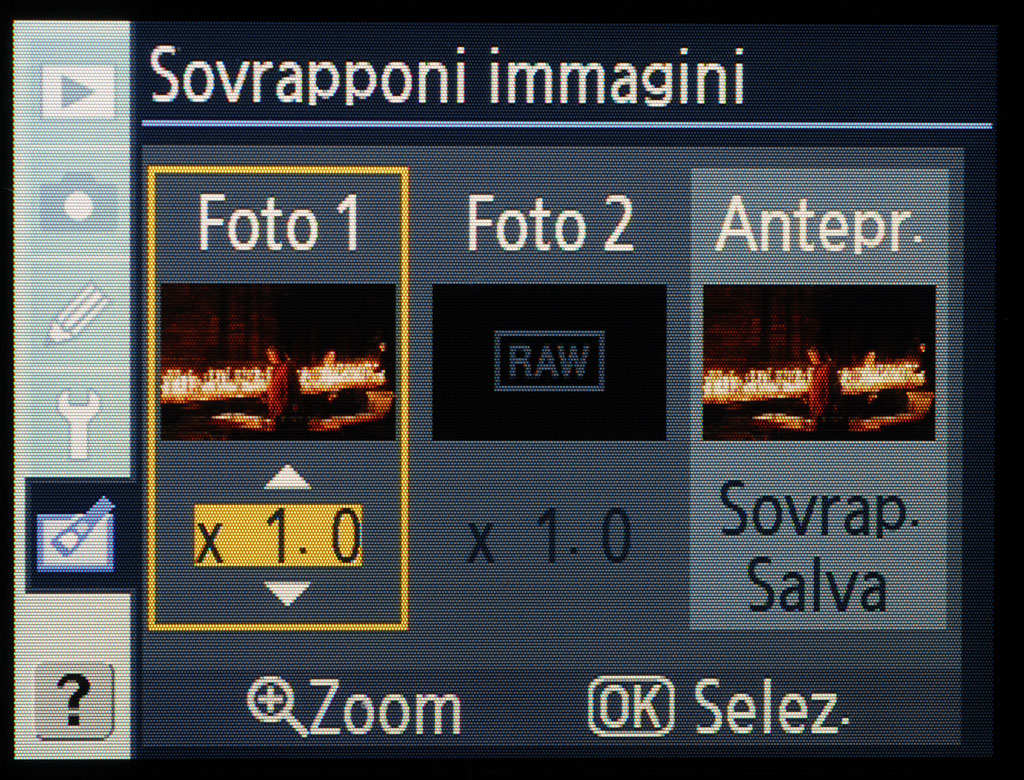The height and width of the screenshot is (780, 1024).
Task: Decrease Foto 1 gain with down arrow
Action: pos(287,593)
